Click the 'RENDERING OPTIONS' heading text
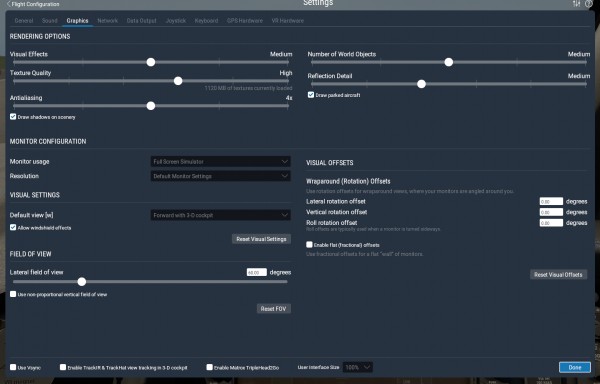Image resolution: width=600 pixels, height=384 pixels. click(x=40, y=36)
